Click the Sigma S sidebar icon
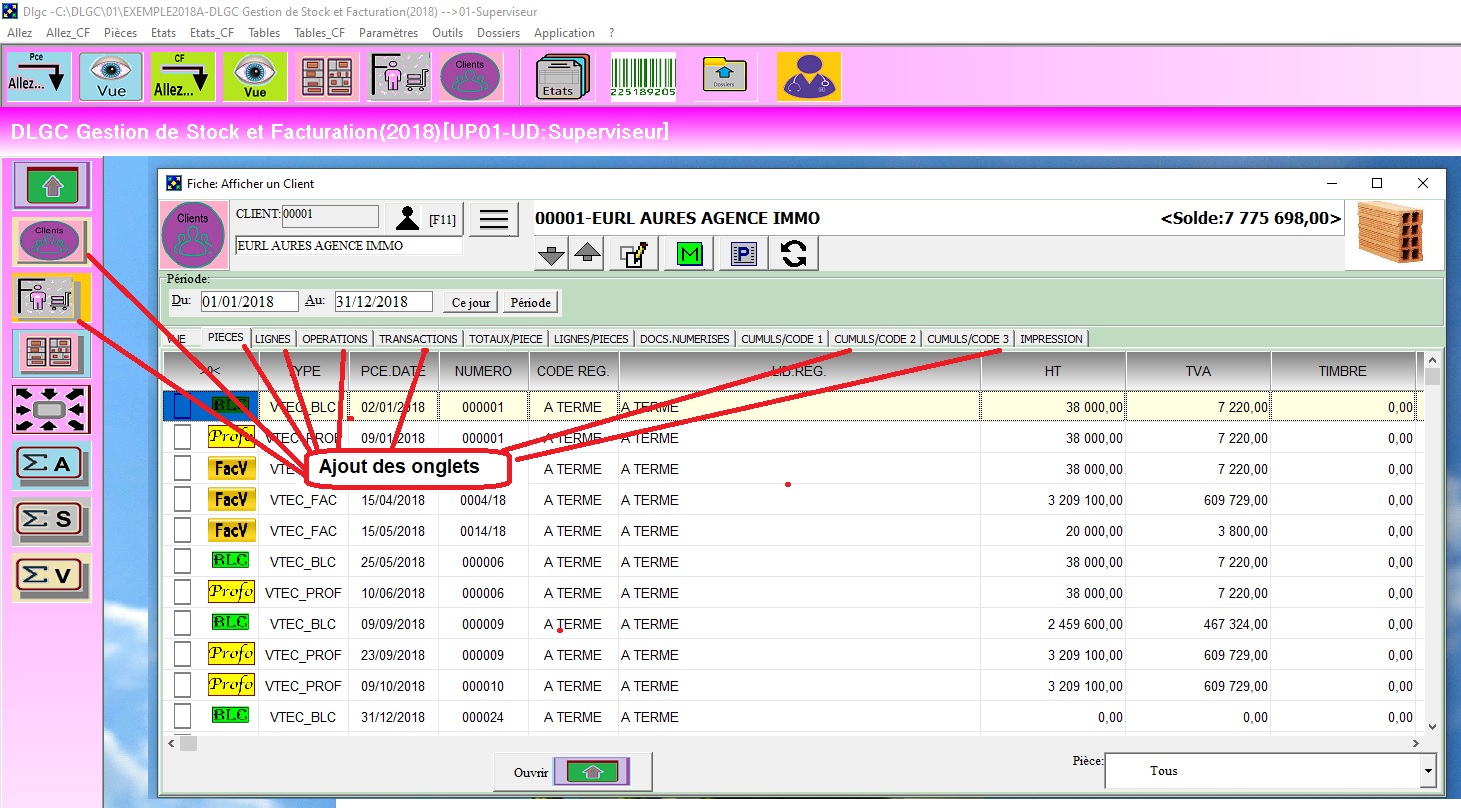Image resolution: width=1461 pixels, height=808 pixels. click(52, 521)
